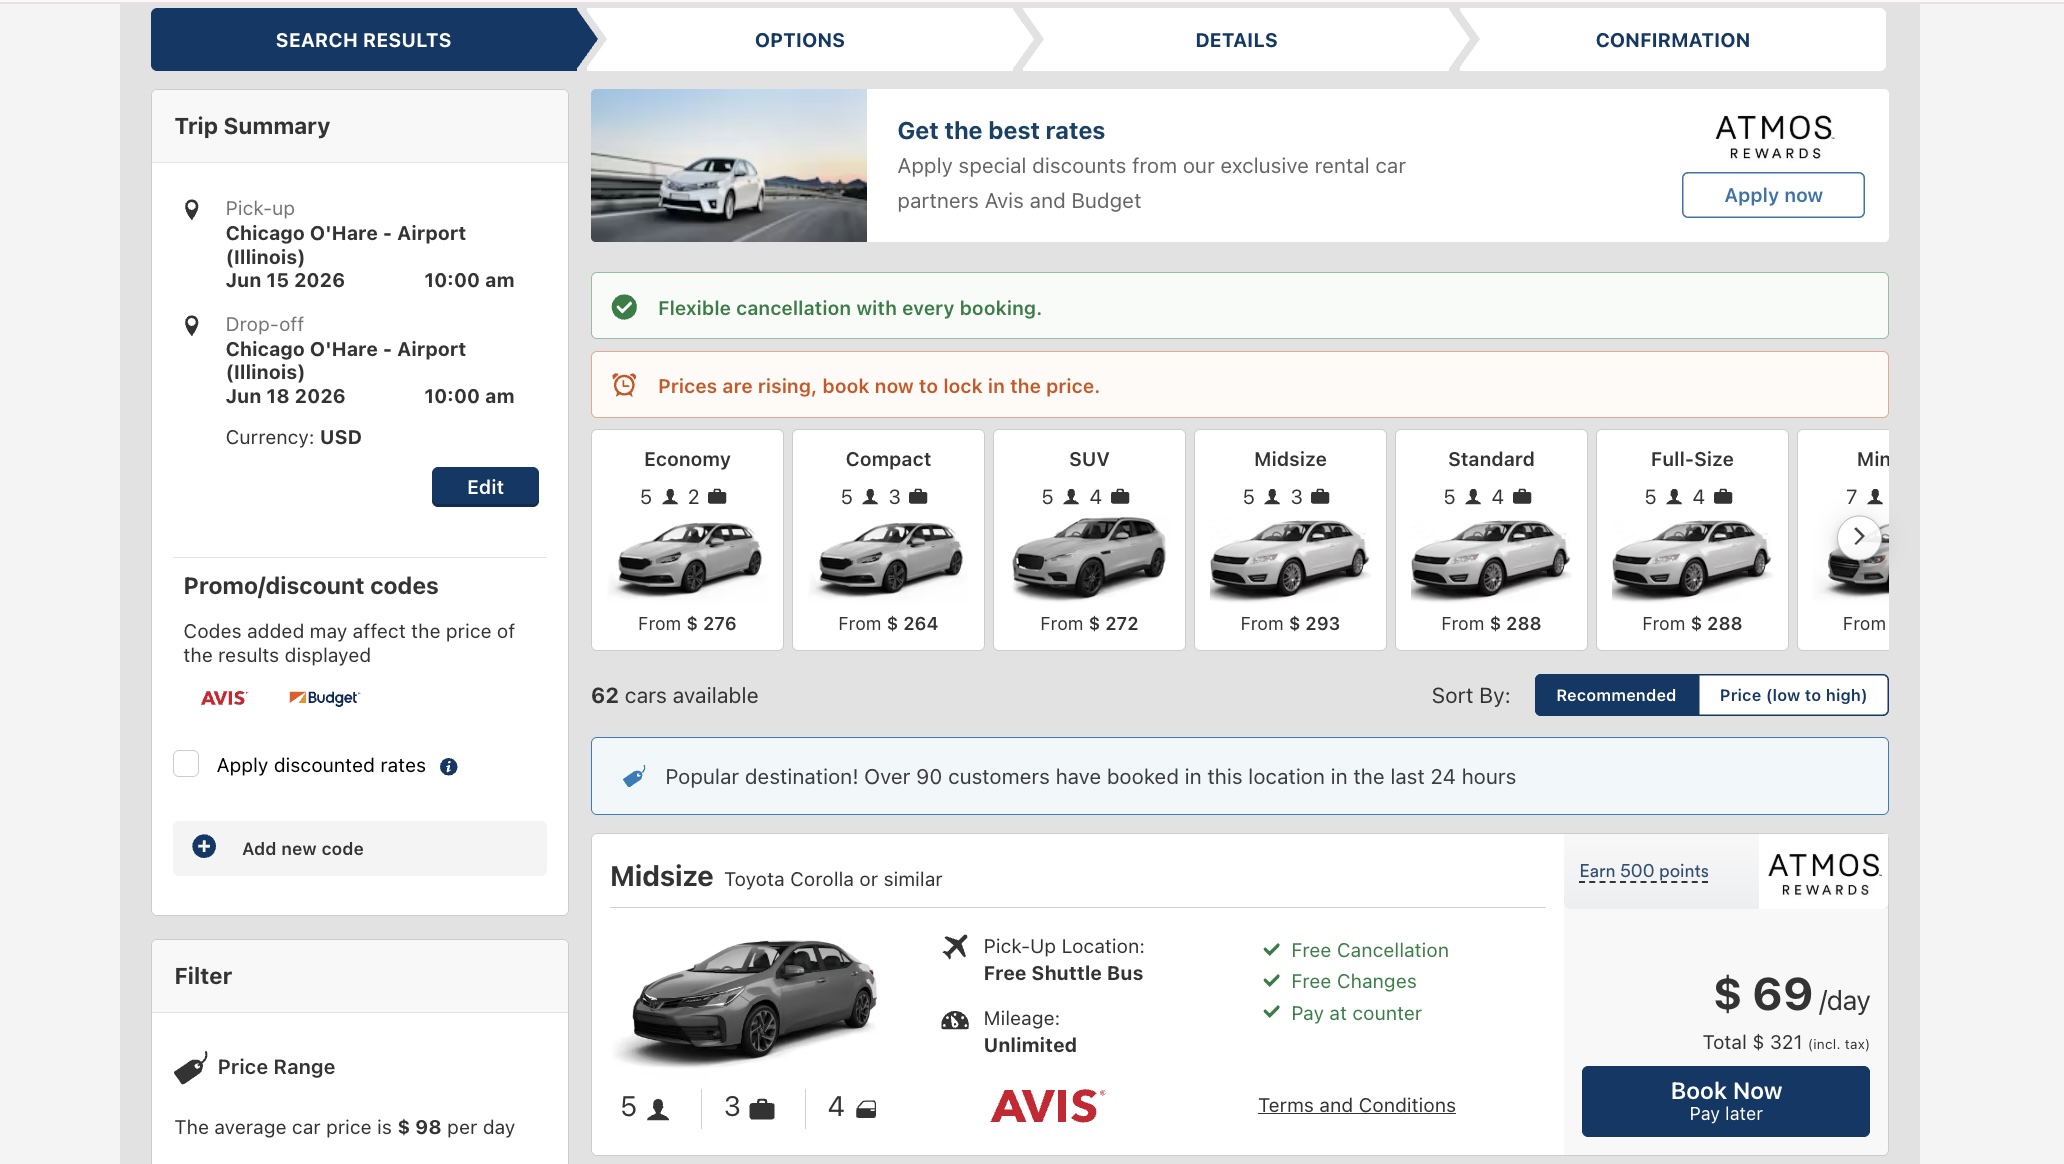The height and width of the screenshot is (1164, 2064).
Task: Click the 'Jun 18 2026' drop-off date
Action: (x=285, y=396)
